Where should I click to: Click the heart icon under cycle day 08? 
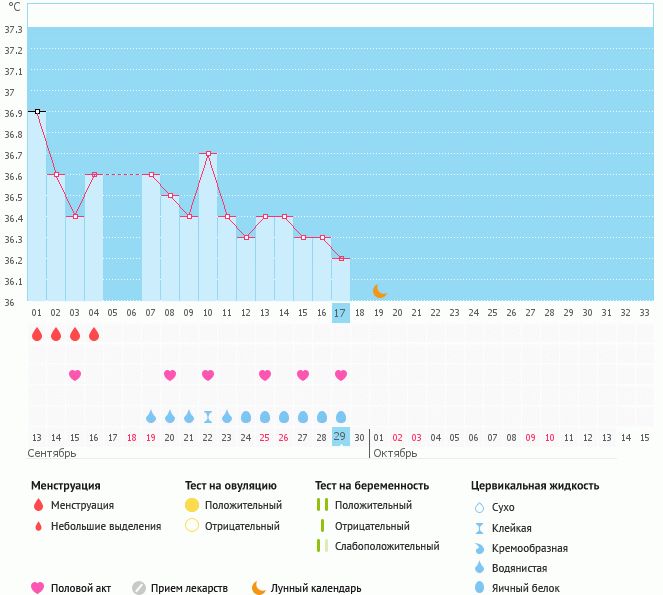coord(170,375)
